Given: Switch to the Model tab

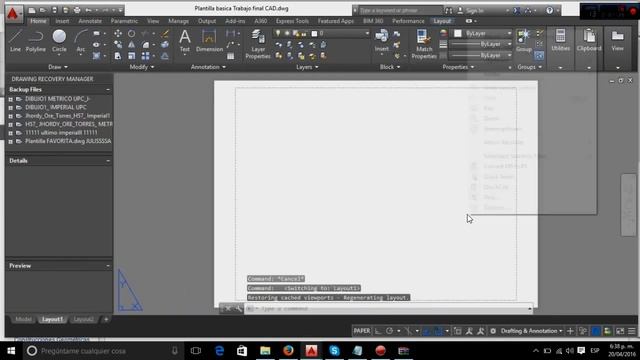Looking at the screenshot, I should 23,319.
